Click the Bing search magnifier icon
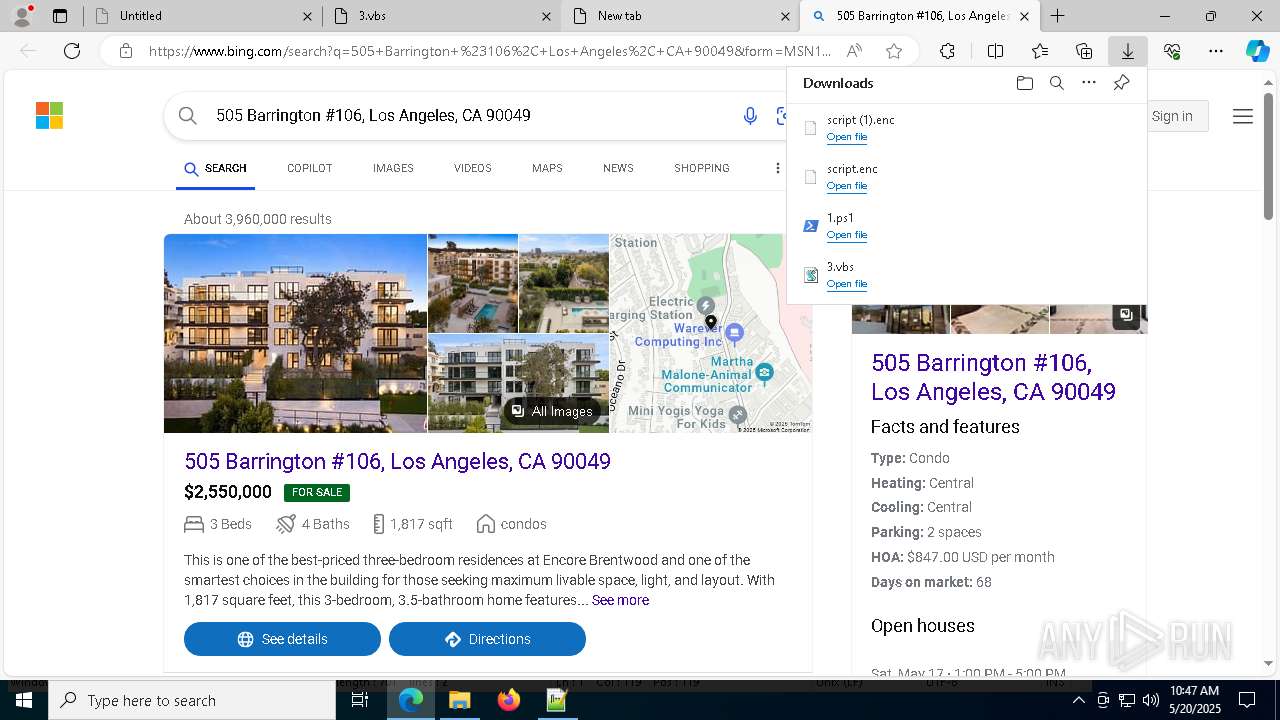Image resolution: width=1280 pixels, height=720 pixels. (187, 116)
